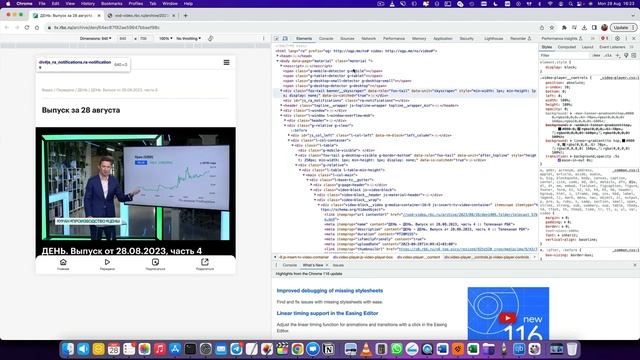
Task: Open WhatsApp in the Dock
Action: (x=396, y=349)
